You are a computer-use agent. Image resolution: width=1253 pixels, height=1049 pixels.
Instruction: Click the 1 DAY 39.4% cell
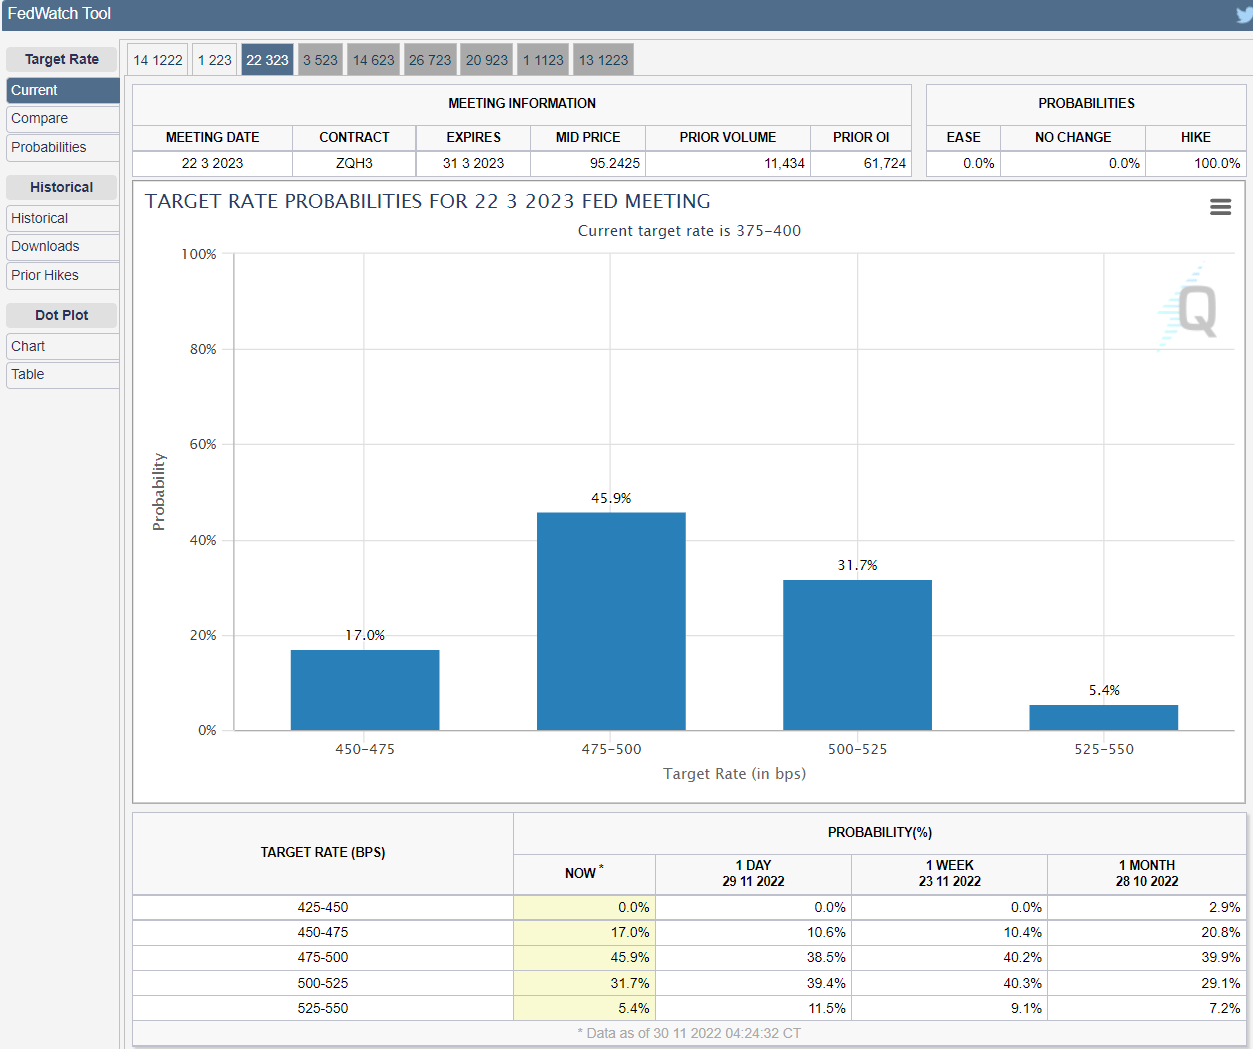coord(753,983)
